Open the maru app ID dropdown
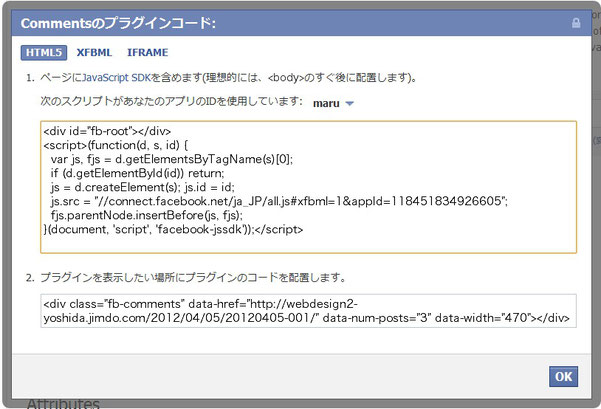 pyautogui.click(x=333, y=103)
